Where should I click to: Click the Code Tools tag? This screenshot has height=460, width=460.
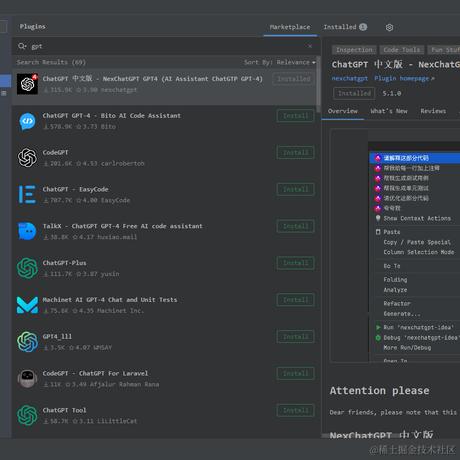click(402, 50)
